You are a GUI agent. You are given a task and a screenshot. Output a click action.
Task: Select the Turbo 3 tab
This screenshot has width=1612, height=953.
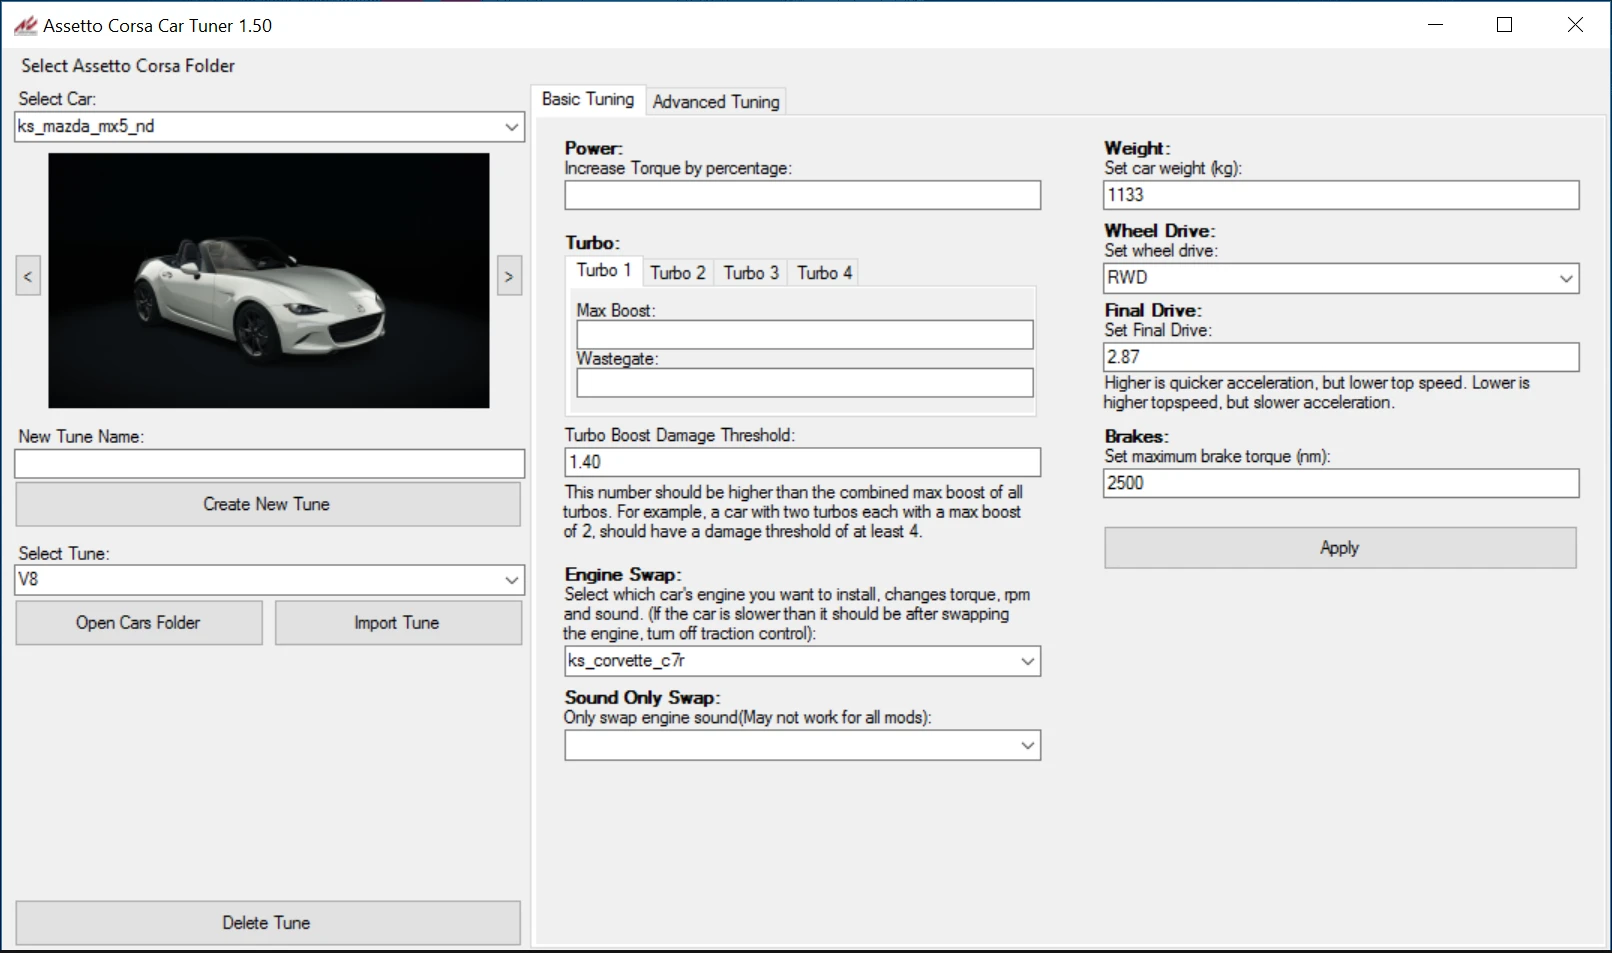tap(750, 272)
